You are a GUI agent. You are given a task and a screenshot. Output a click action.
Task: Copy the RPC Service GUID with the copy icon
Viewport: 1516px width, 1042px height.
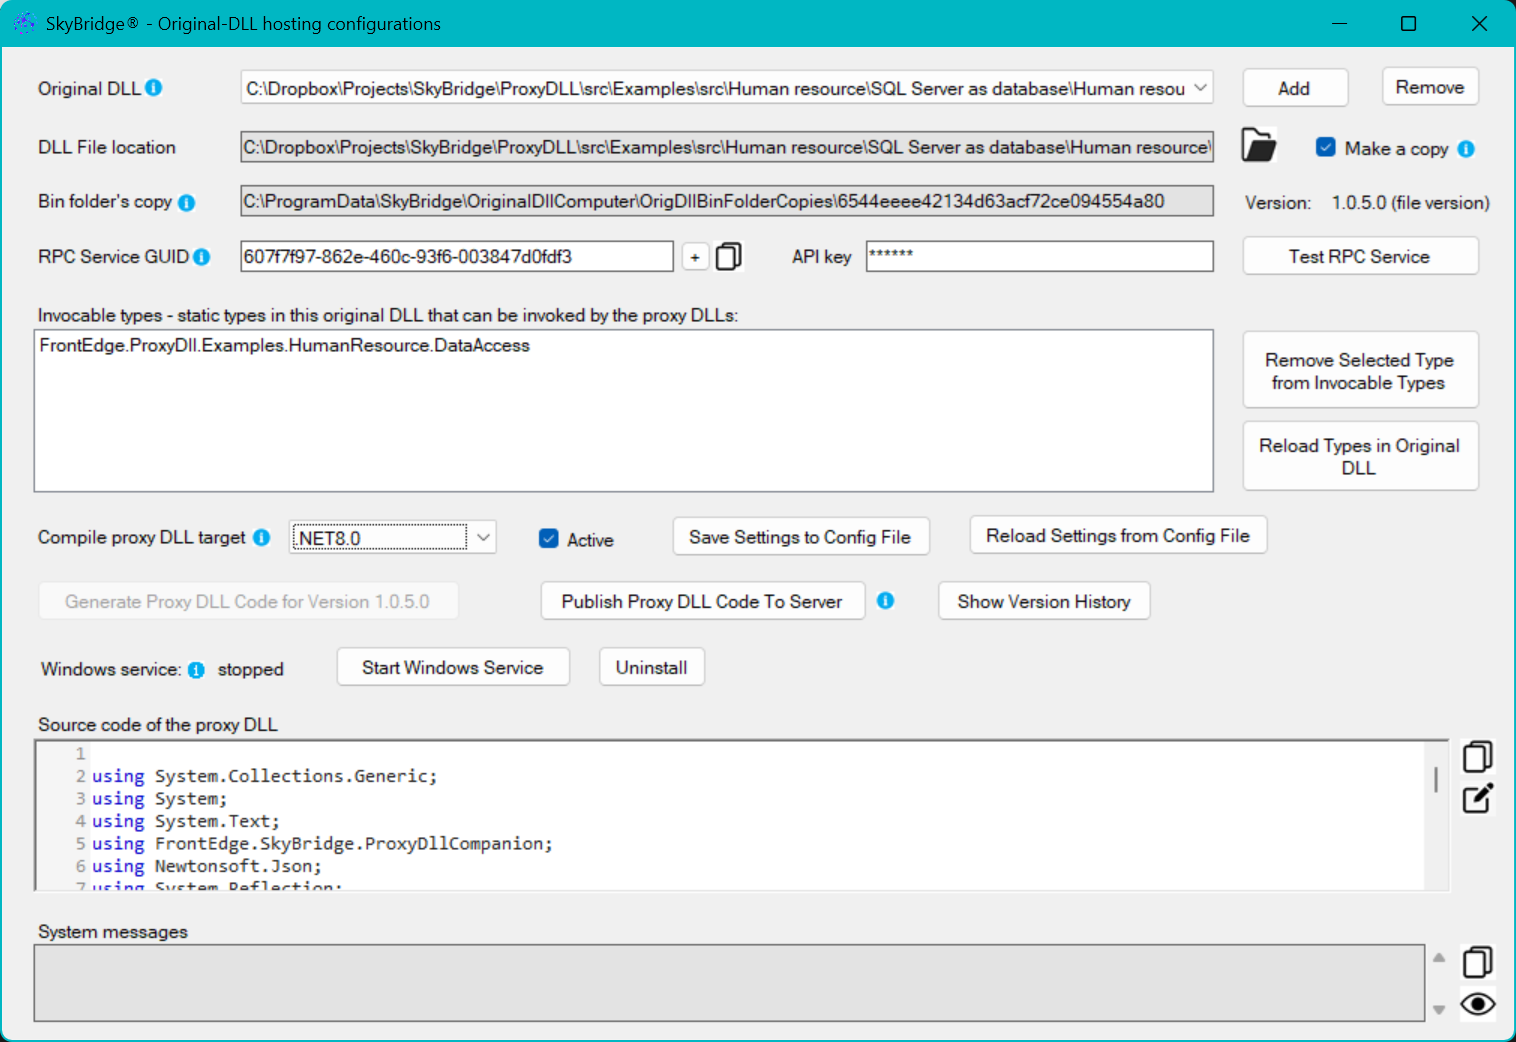click(x=729, y=257)
